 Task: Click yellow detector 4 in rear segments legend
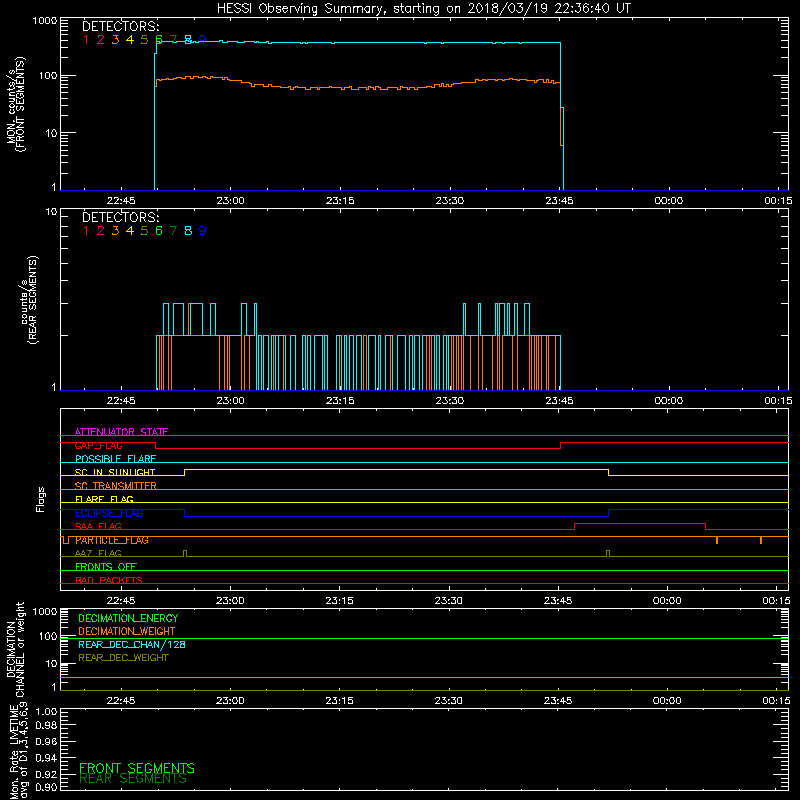tap(130, 231)
